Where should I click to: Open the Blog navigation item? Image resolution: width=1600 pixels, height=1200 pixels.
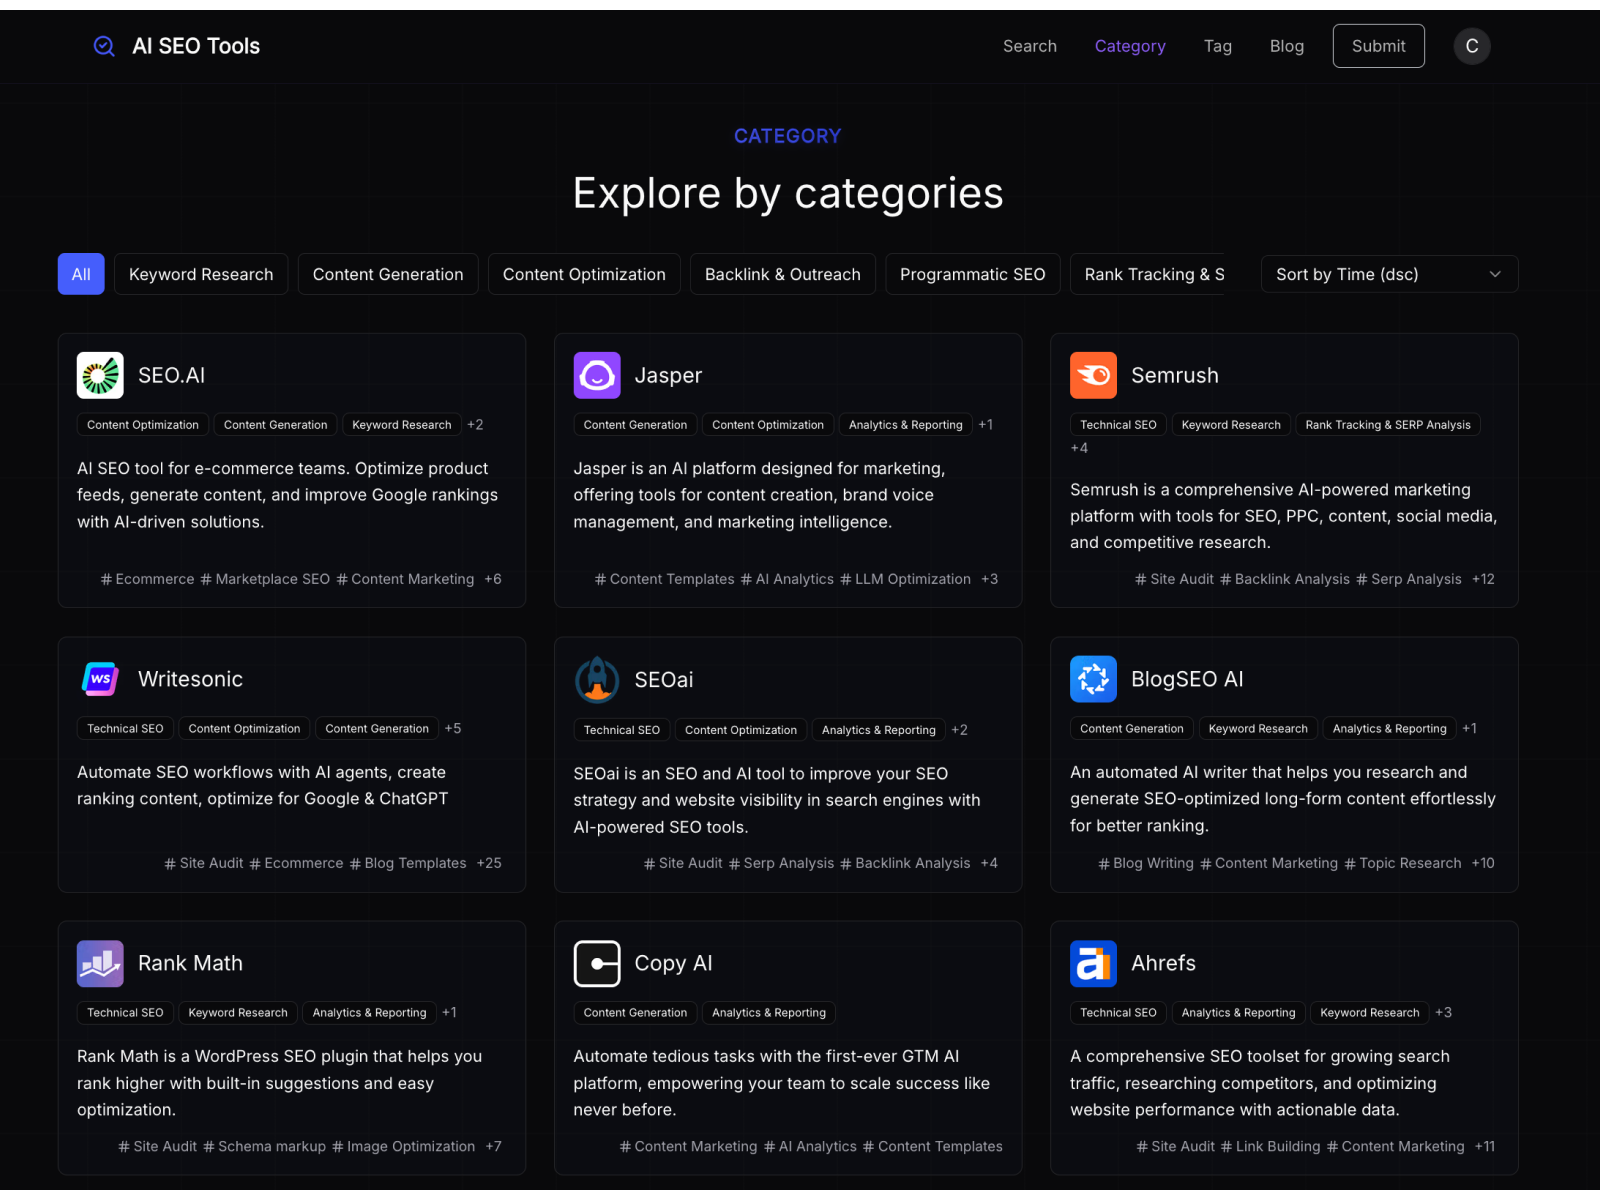click(1286, 46)
